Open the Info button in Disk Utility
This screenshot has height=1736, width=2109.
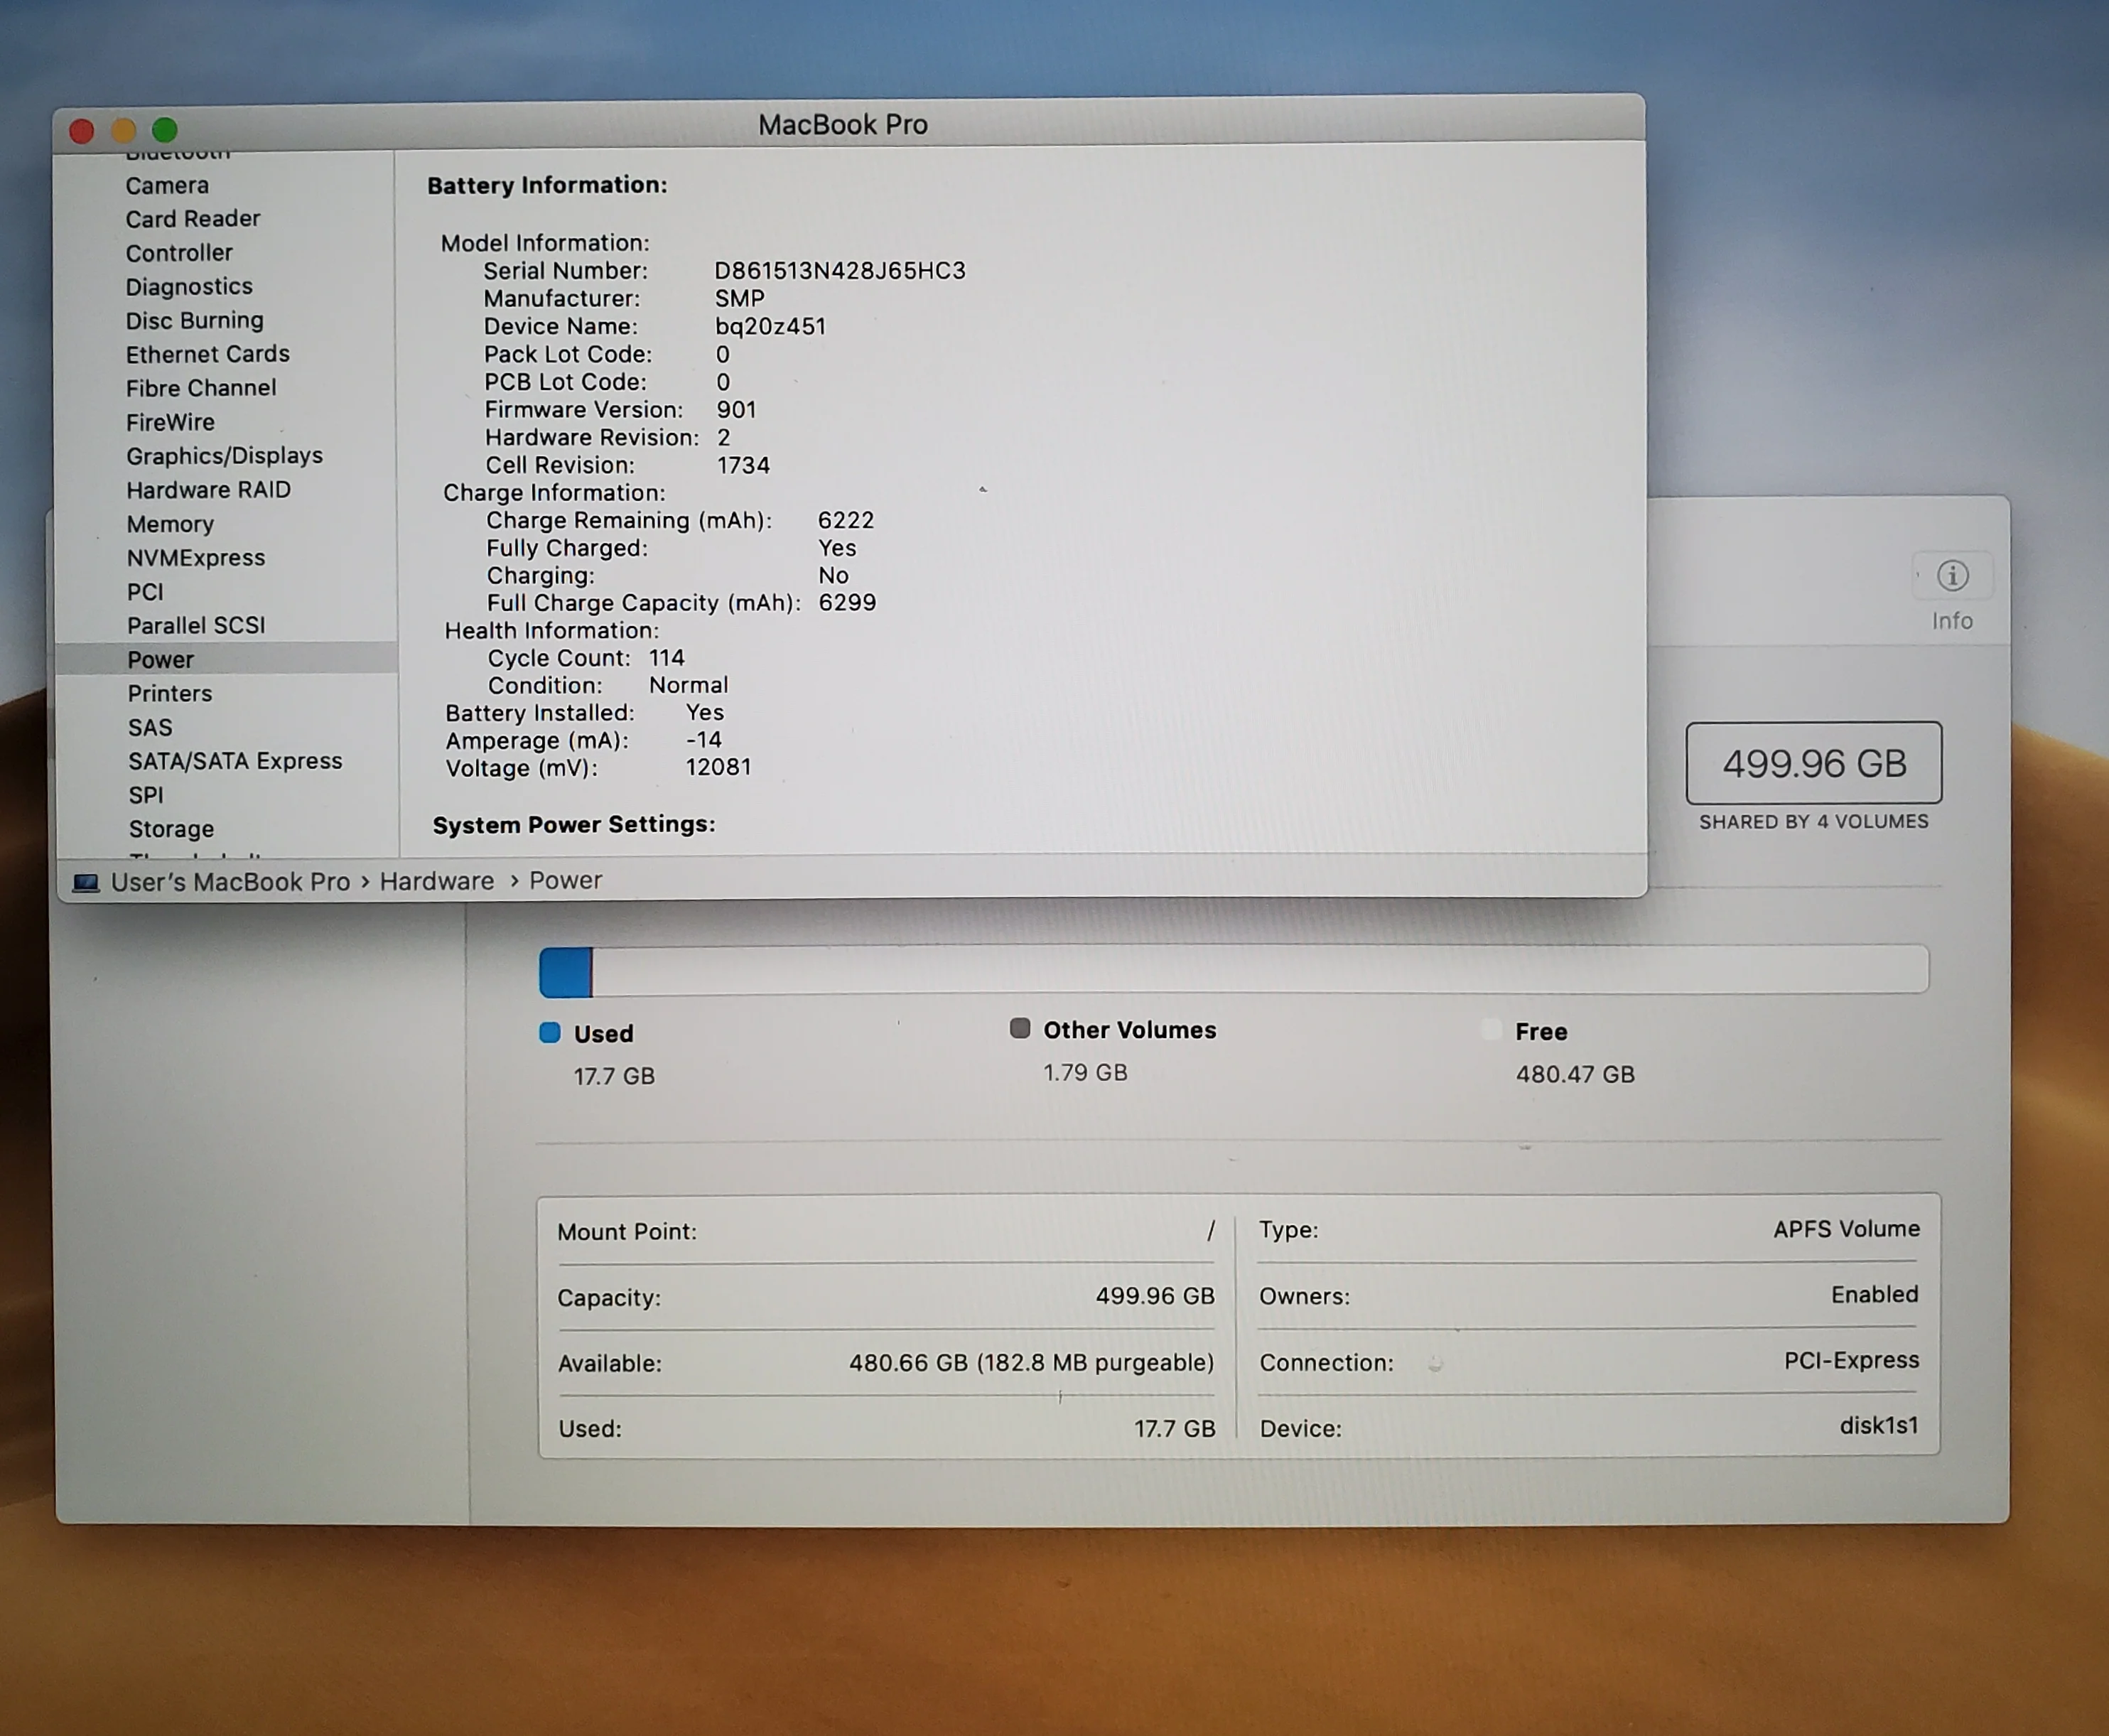pos(1952,576)
